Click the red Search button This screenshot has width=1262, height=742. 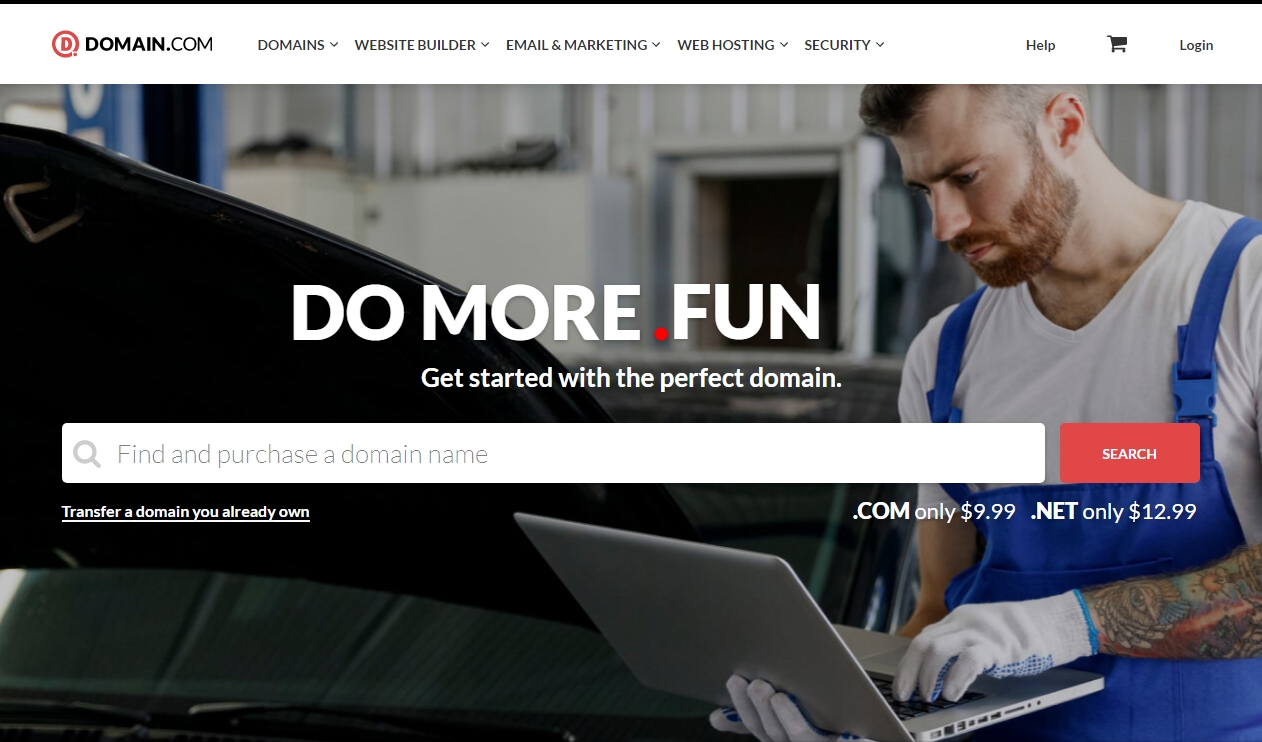point(1130,453)
